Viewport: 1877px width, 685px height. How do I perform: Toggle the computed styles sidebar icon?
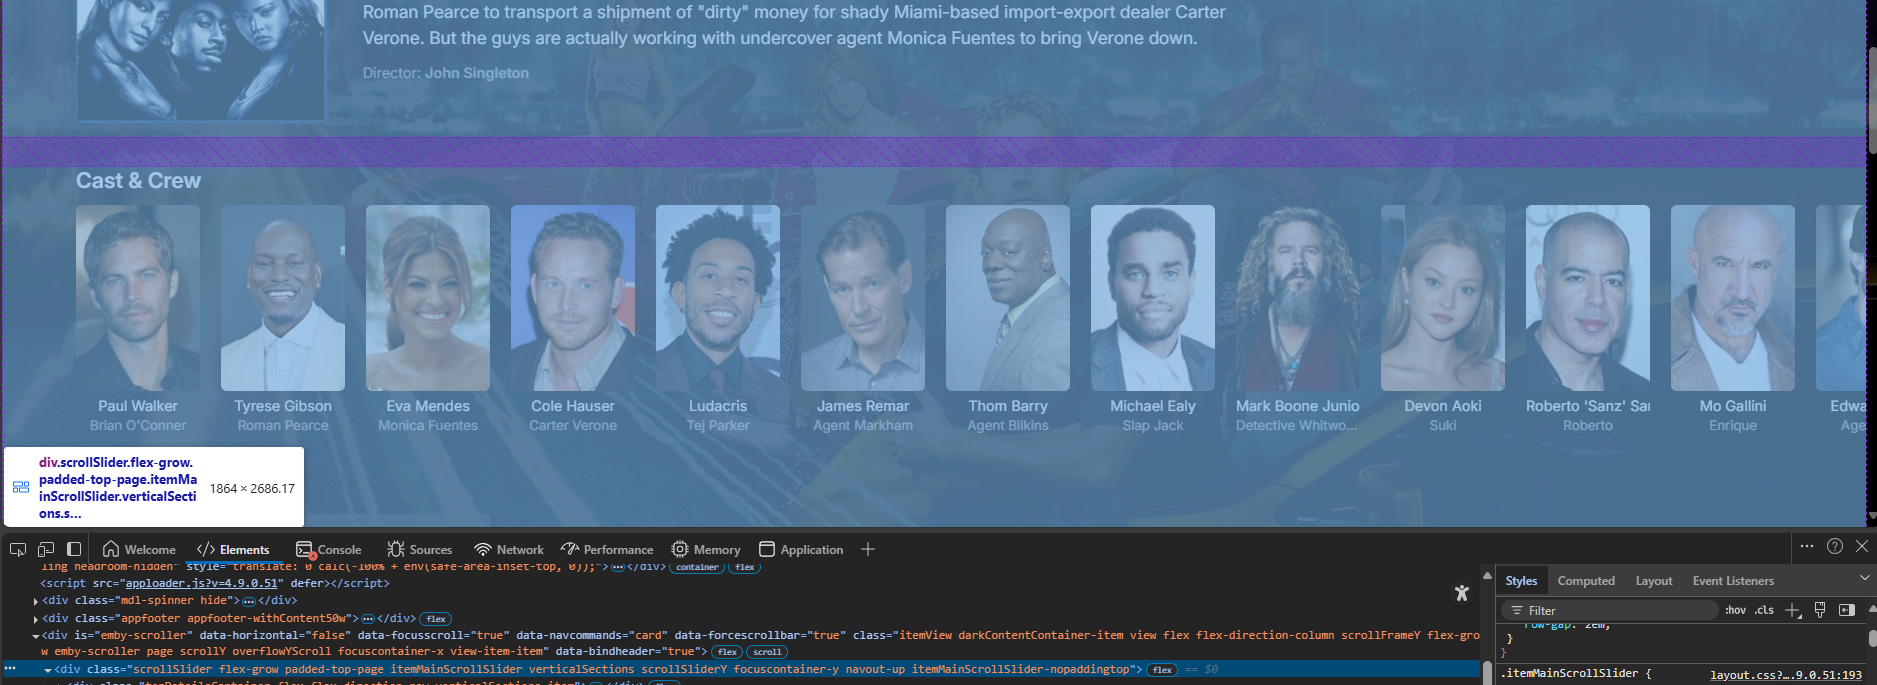pyautogui.click(x=1847, y=610)
